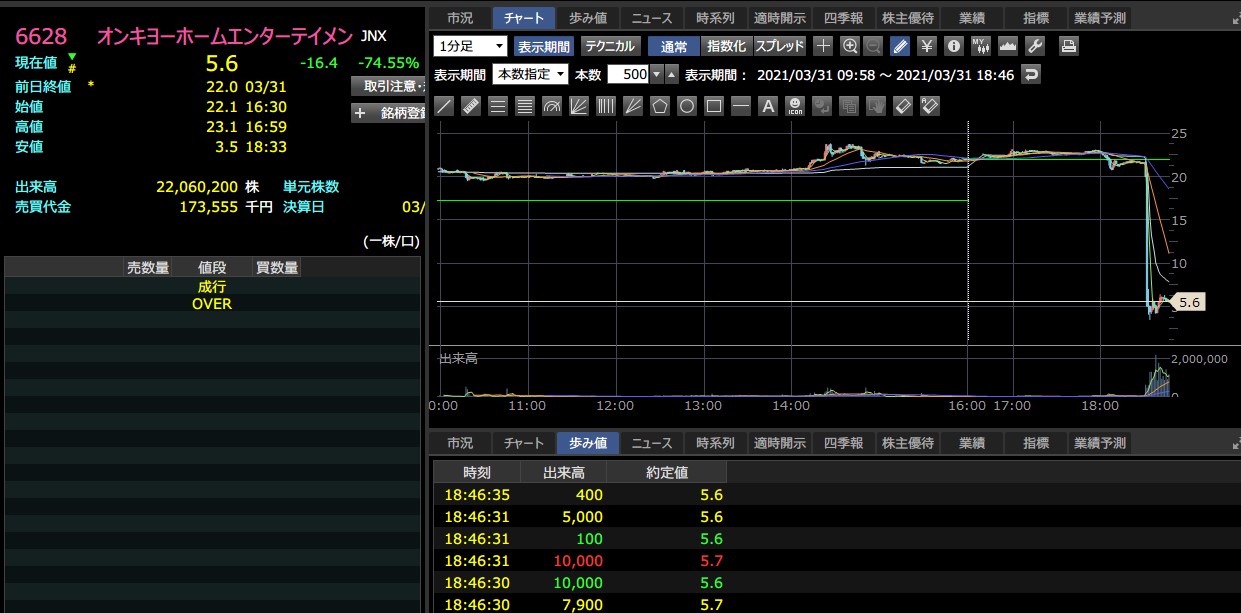Open the 業績予測 tab in the top panel
Screen dimensions: 1241x613
coord(1099,18)
